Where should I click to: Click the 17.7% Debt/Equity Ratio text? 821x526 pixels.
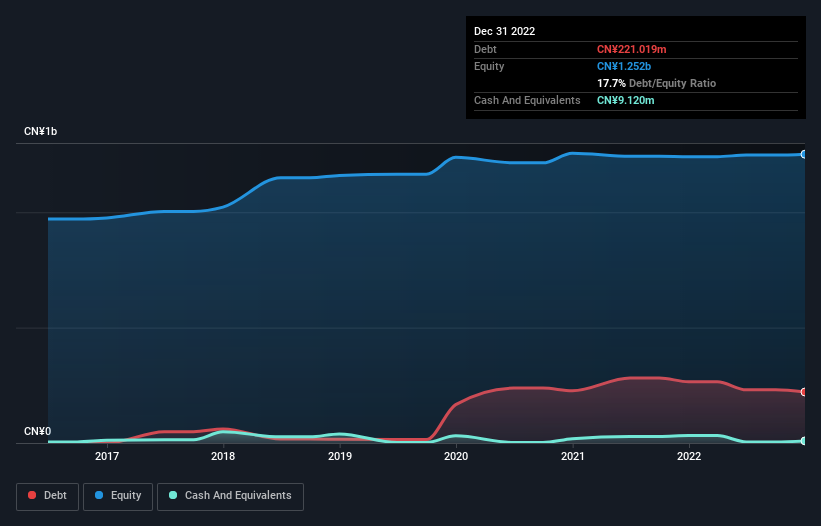pyautogui.click(x=657, y=83)
